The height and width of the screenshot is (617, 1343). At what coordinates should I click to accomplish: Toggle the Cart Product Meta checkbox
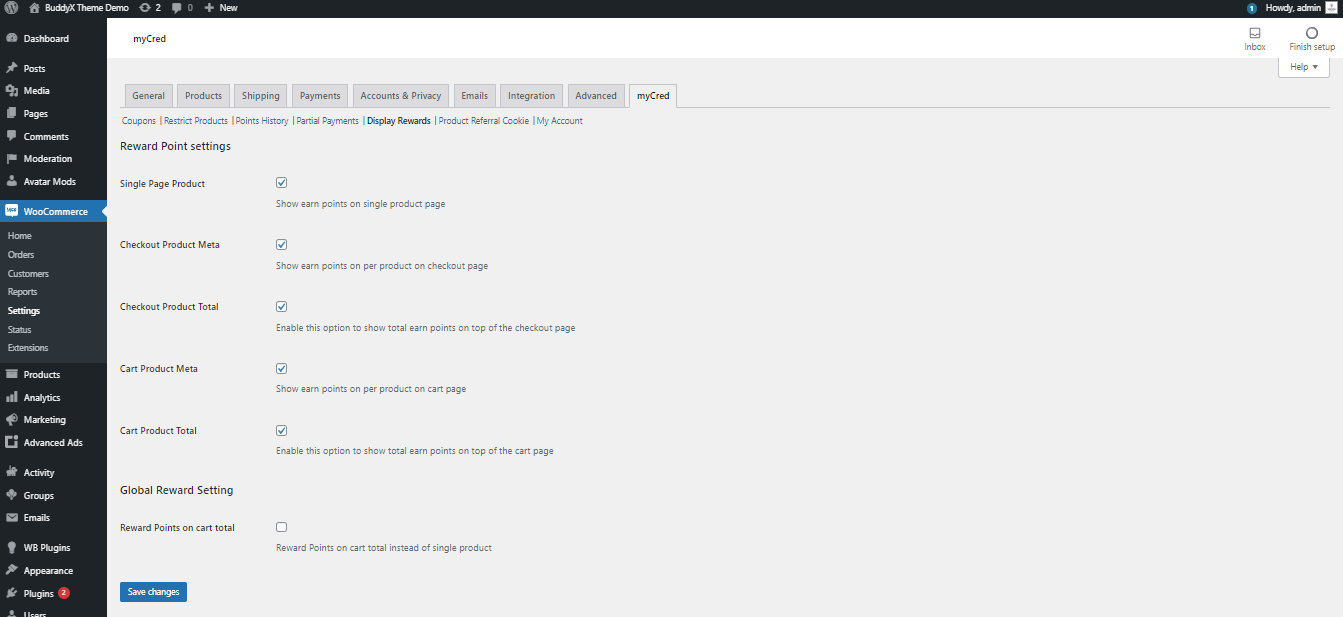(282, 369)
